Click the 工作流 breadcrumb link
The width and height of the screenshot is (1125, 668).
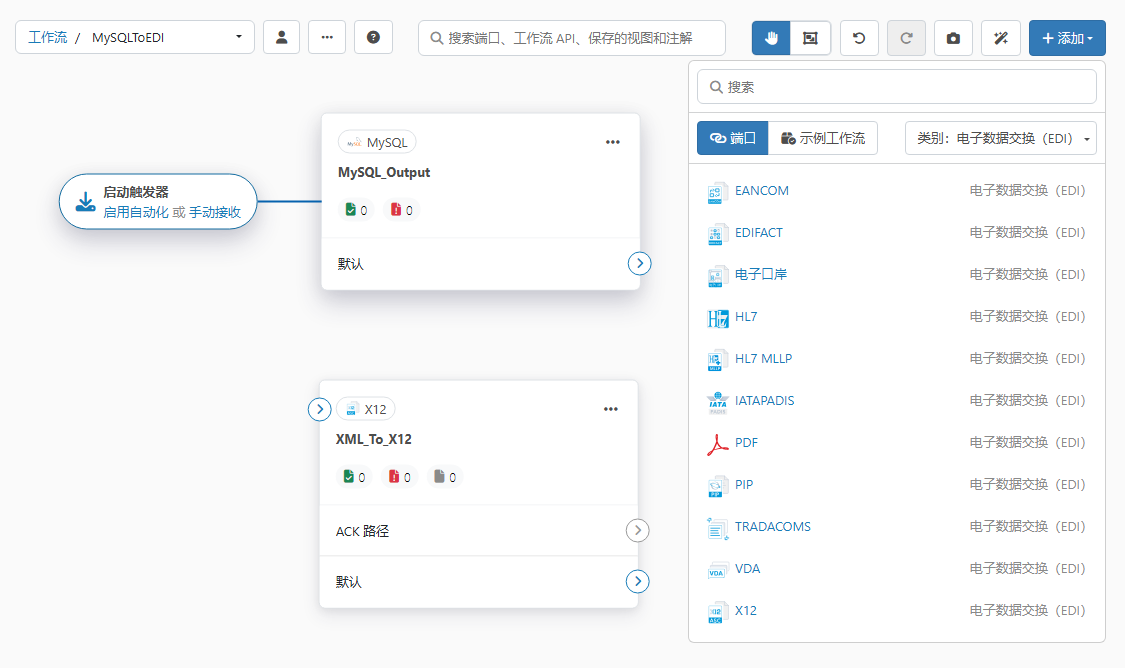point(48,38)
